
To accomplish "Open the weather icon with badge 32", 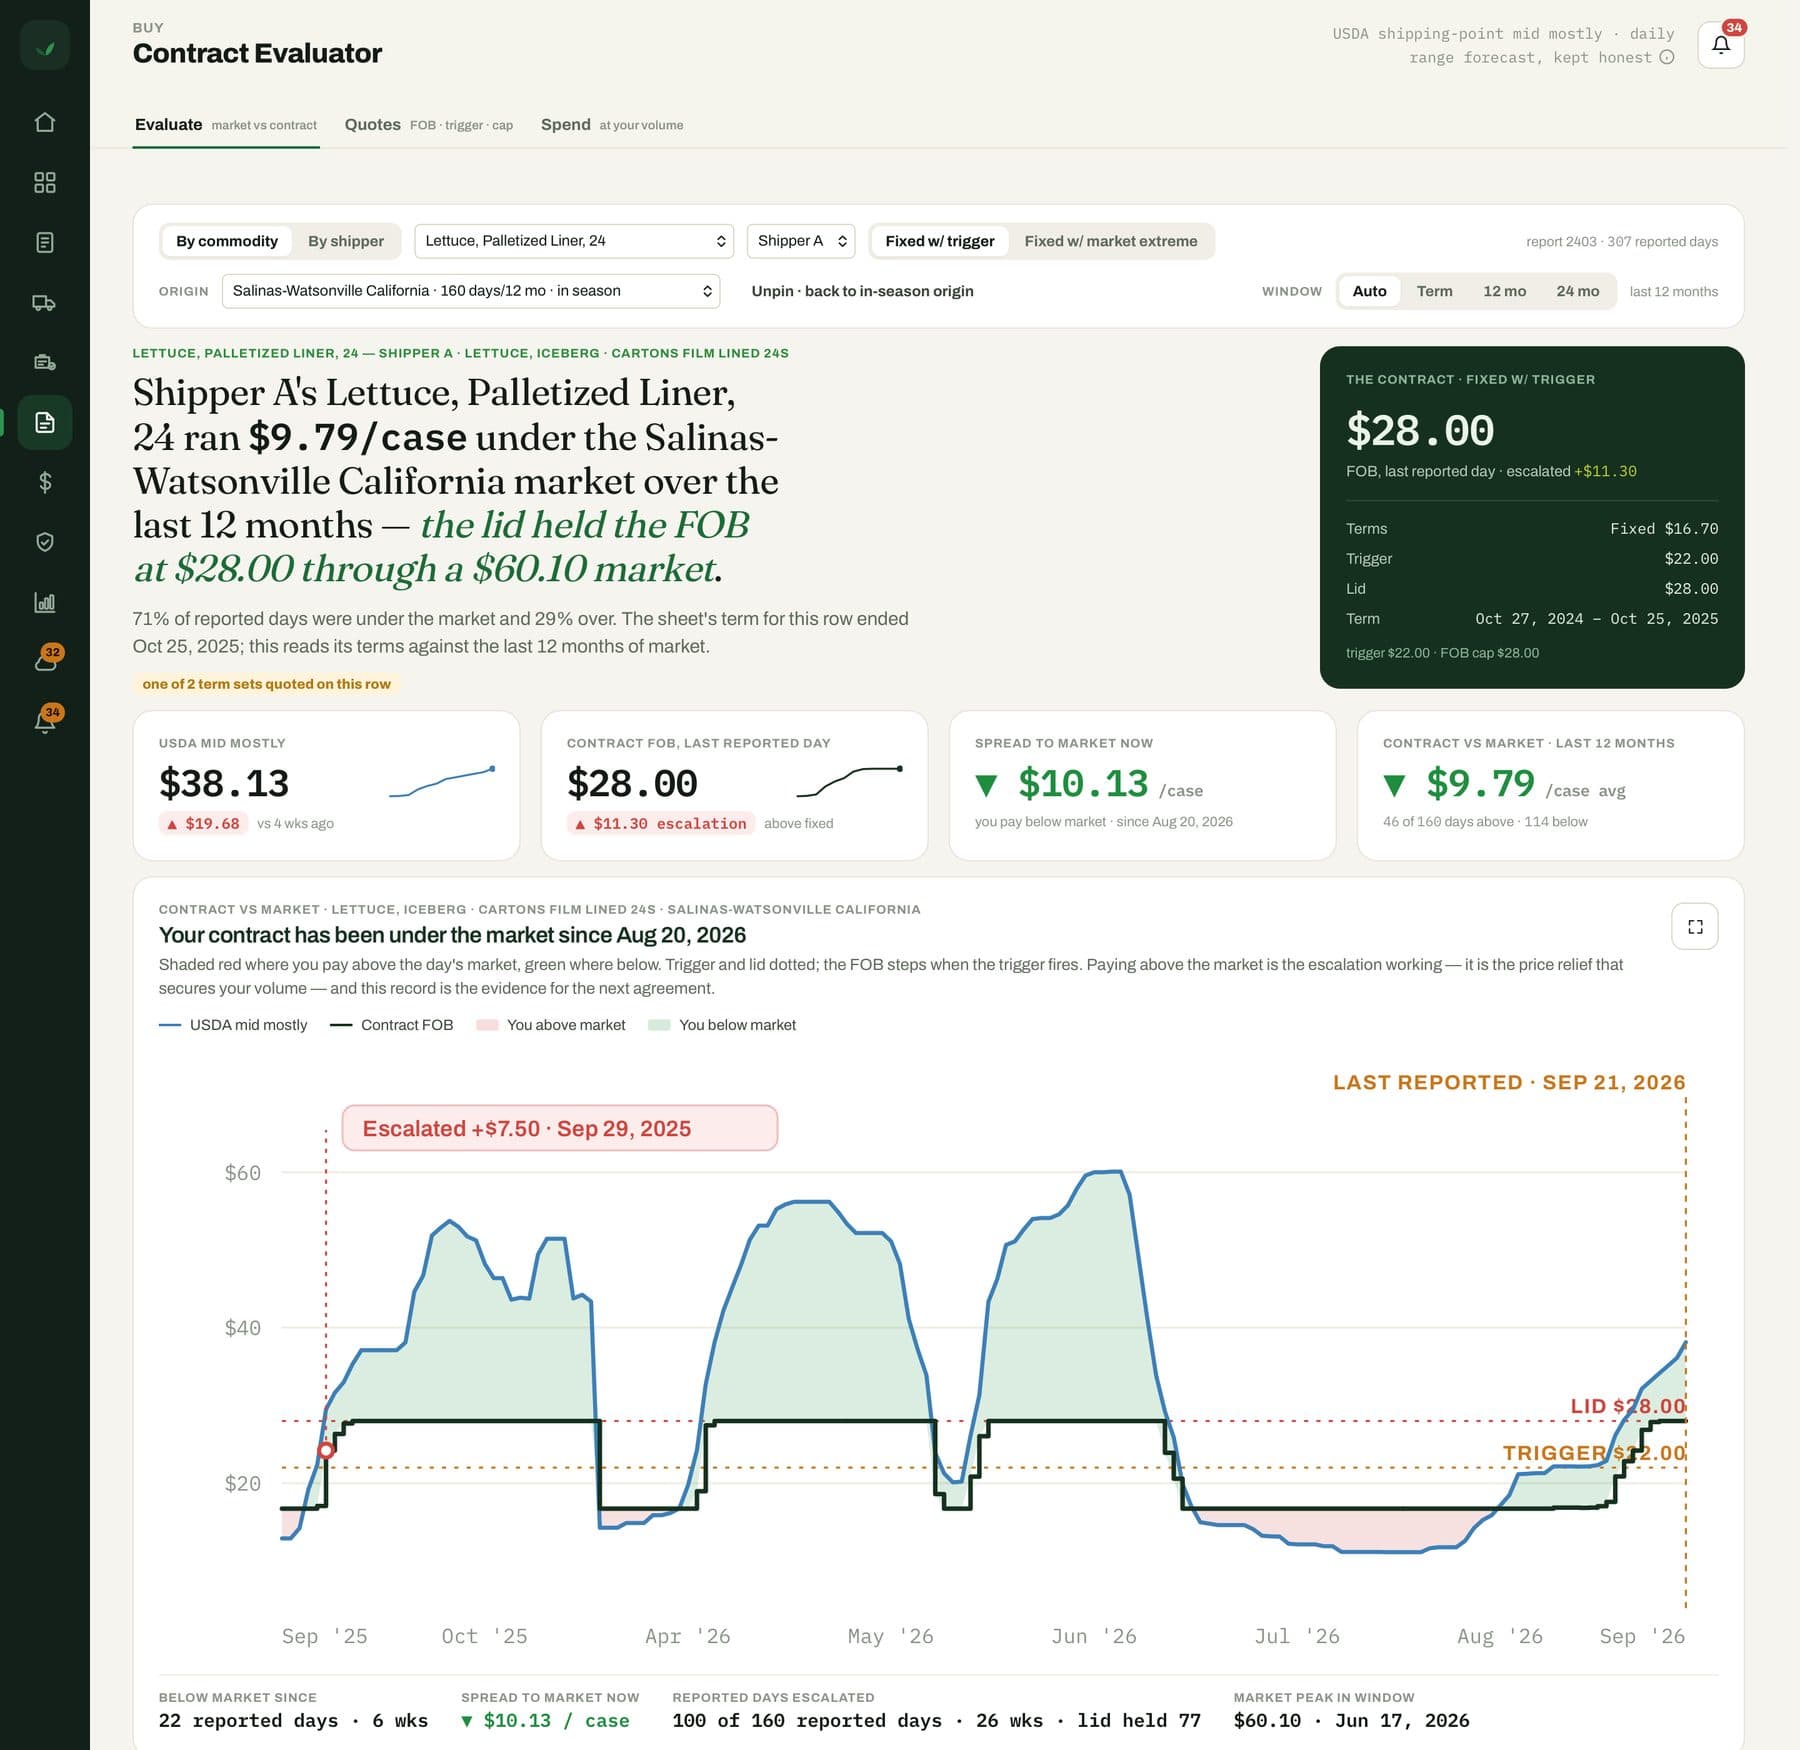I will coord(45,660).
